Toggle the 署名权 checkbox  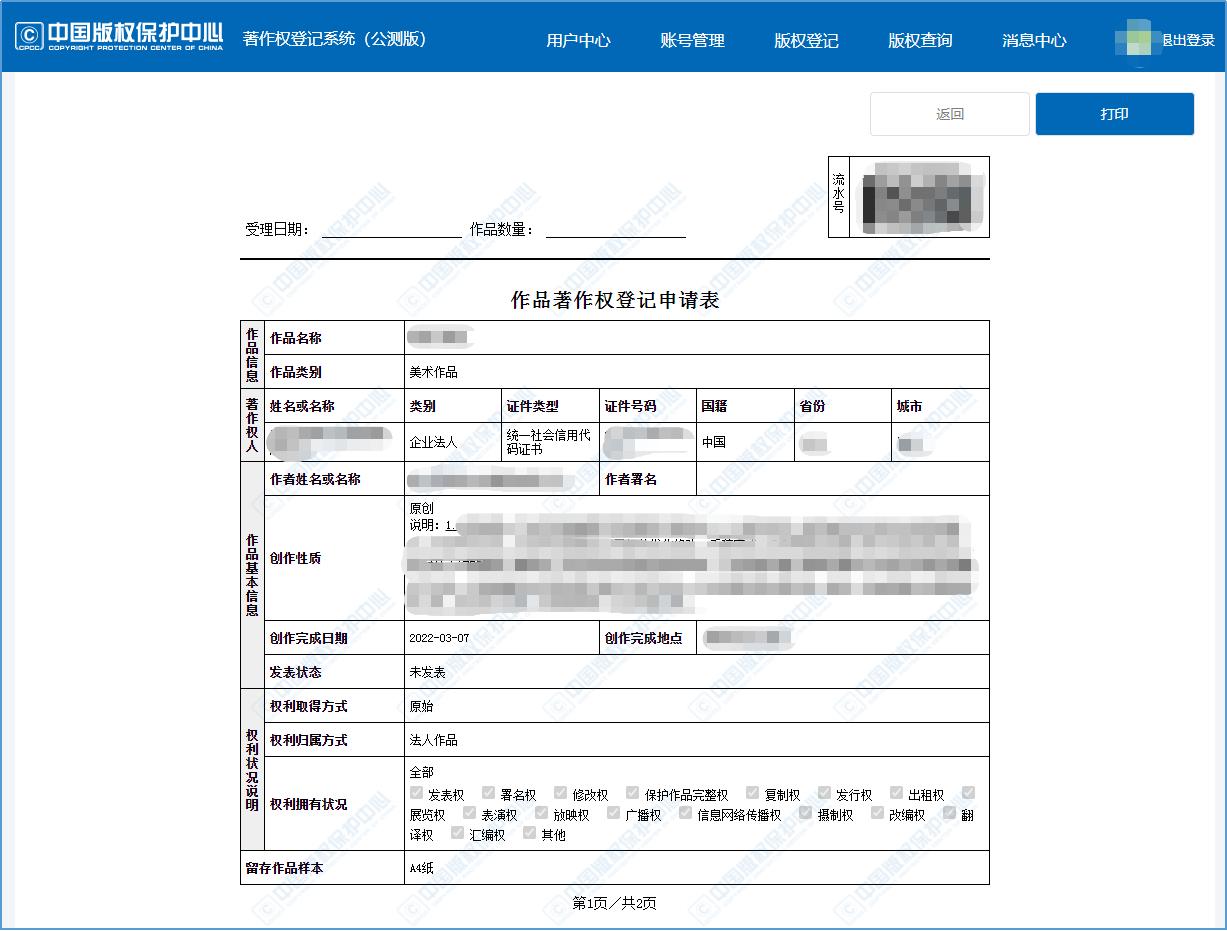(x=489, y=792)
